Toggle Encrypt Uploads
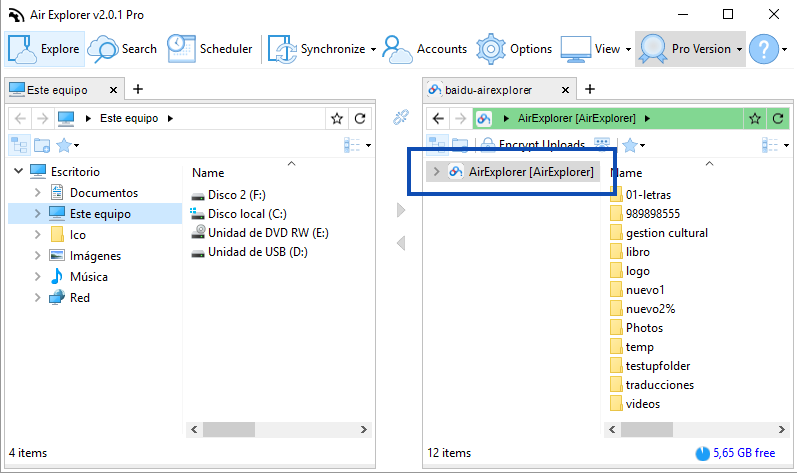 coord(533,144)
